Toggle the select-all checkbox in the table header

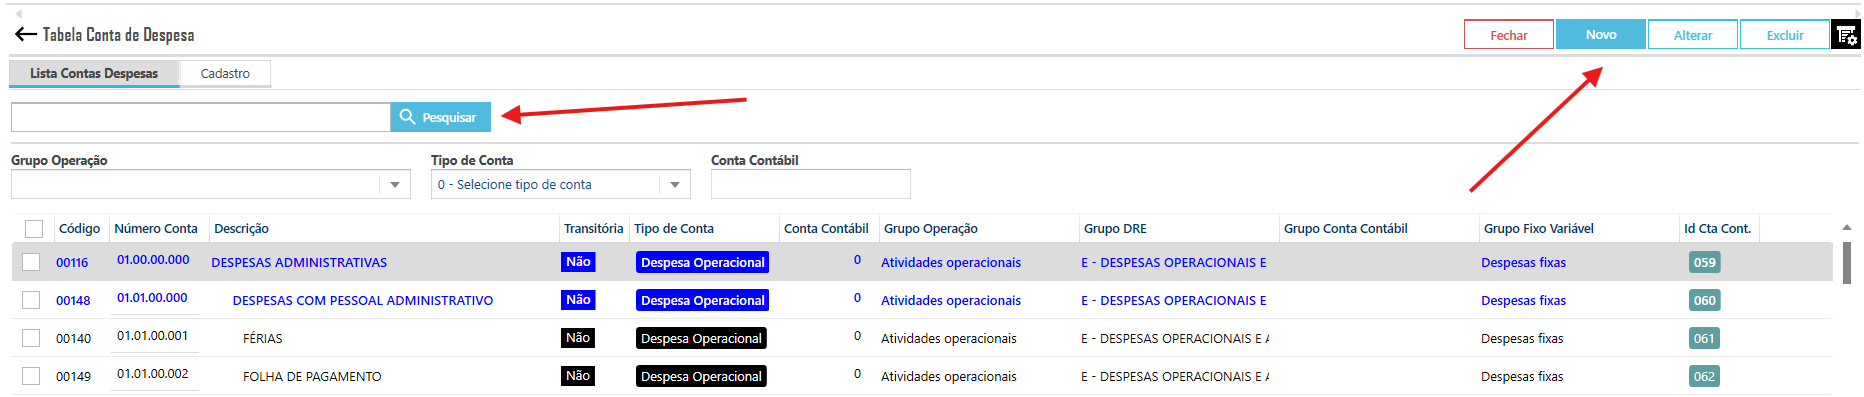pos(34,229)
